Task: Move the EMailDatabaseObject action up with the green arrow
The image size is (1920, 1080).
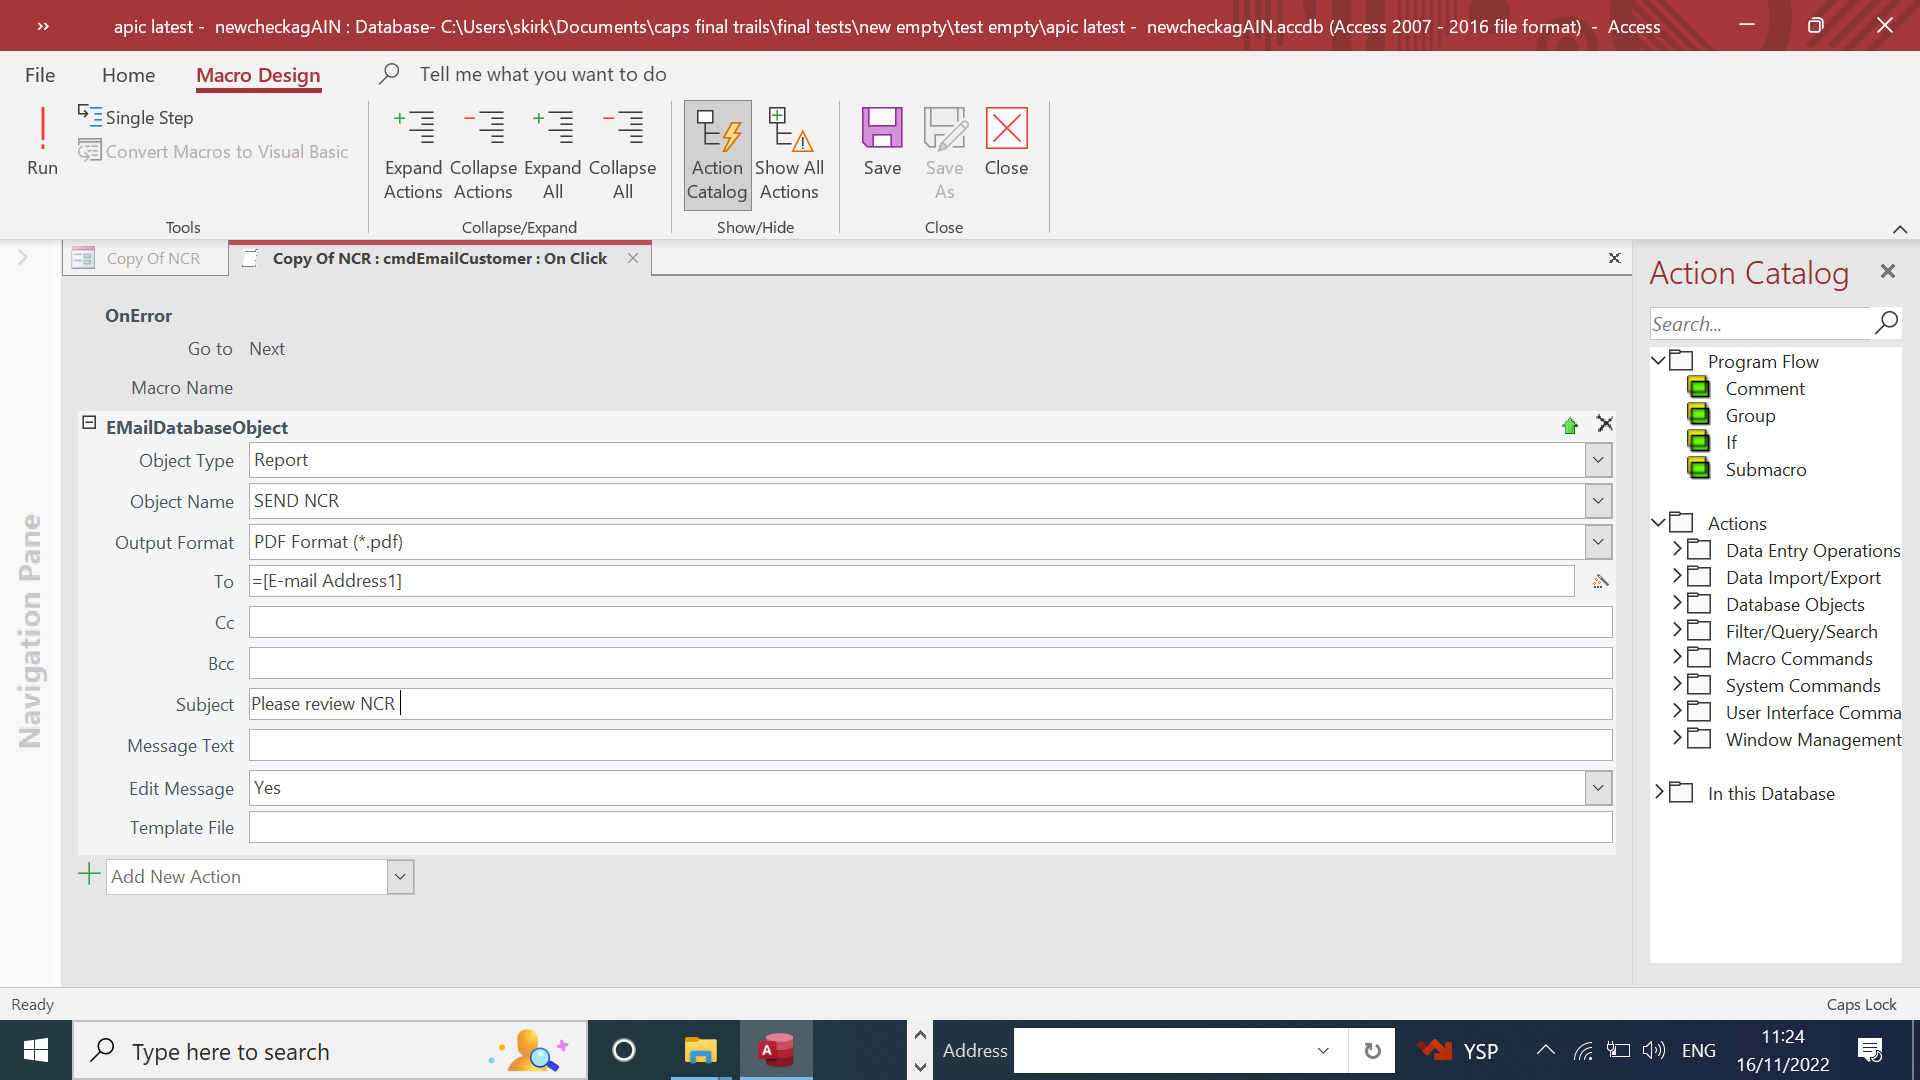Action: point(1570,426)
